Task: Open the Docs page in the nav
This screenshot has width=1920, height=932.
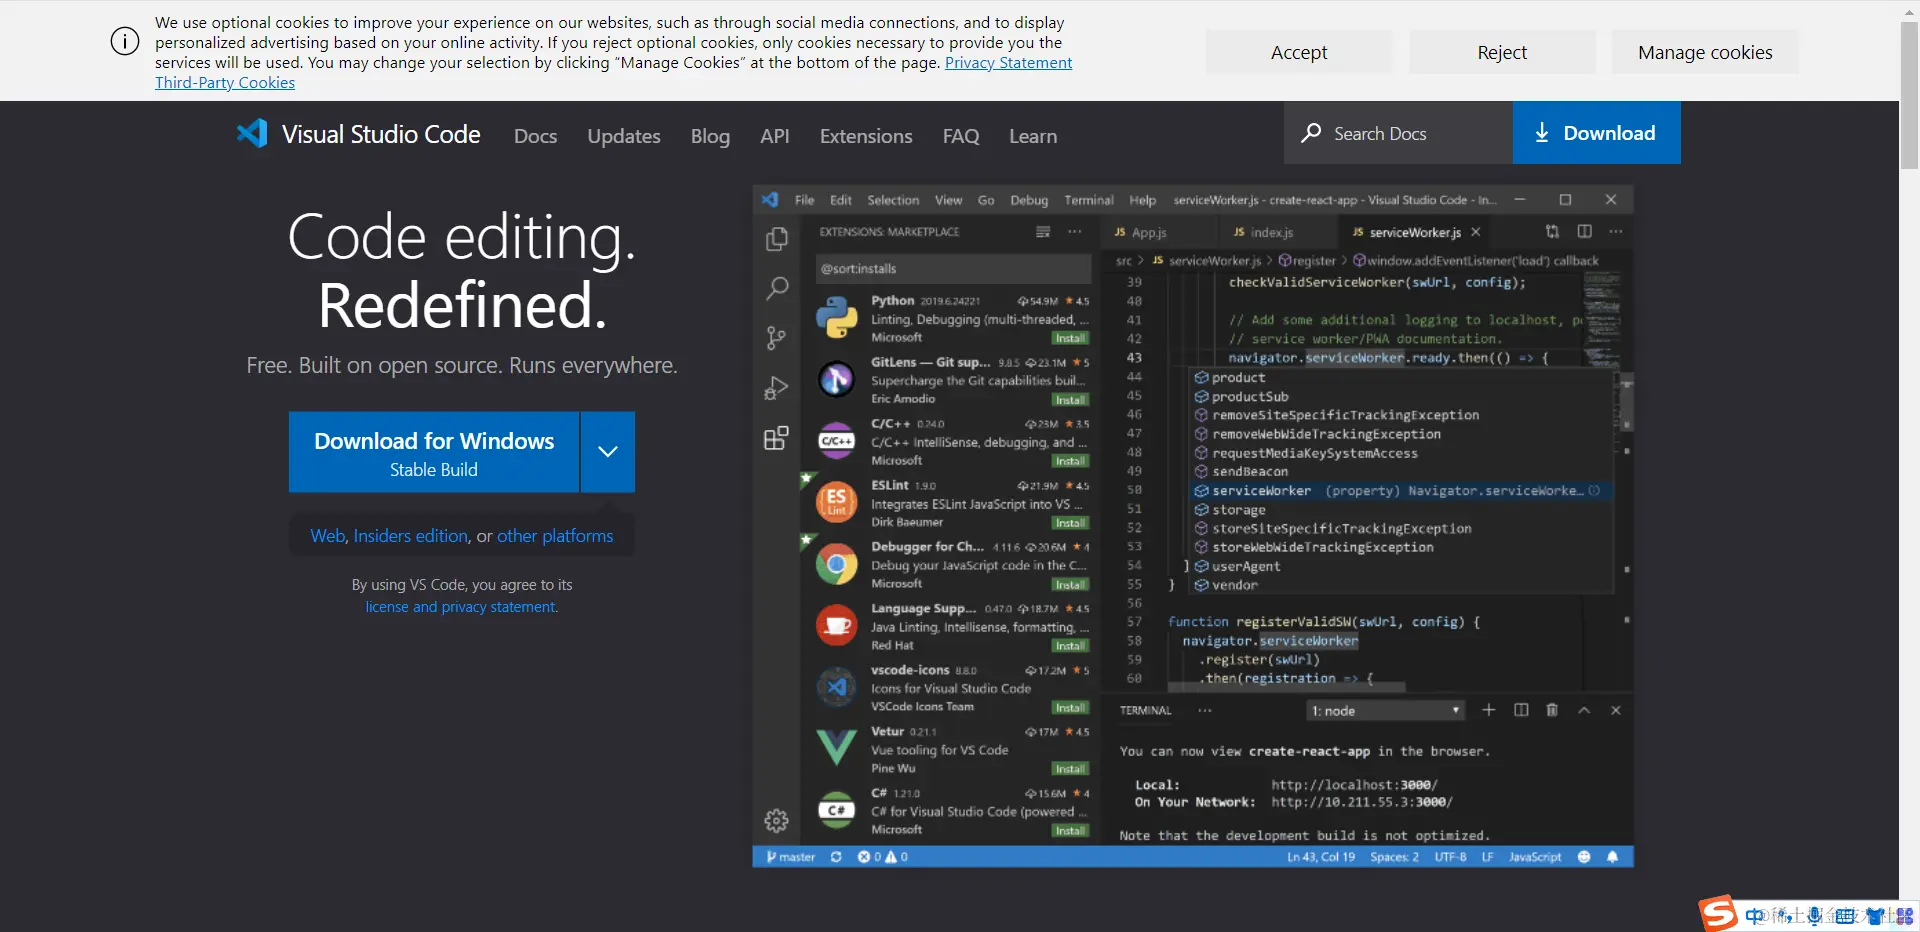Action: pos(535,136)
